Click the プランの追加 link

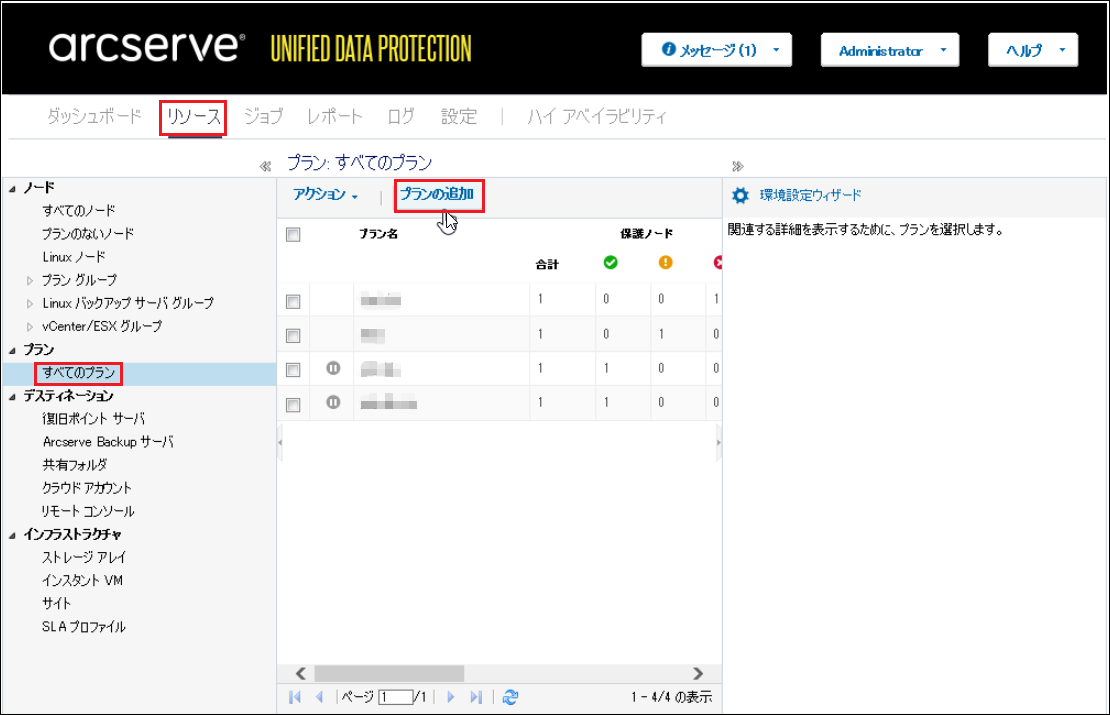(437, 194)
